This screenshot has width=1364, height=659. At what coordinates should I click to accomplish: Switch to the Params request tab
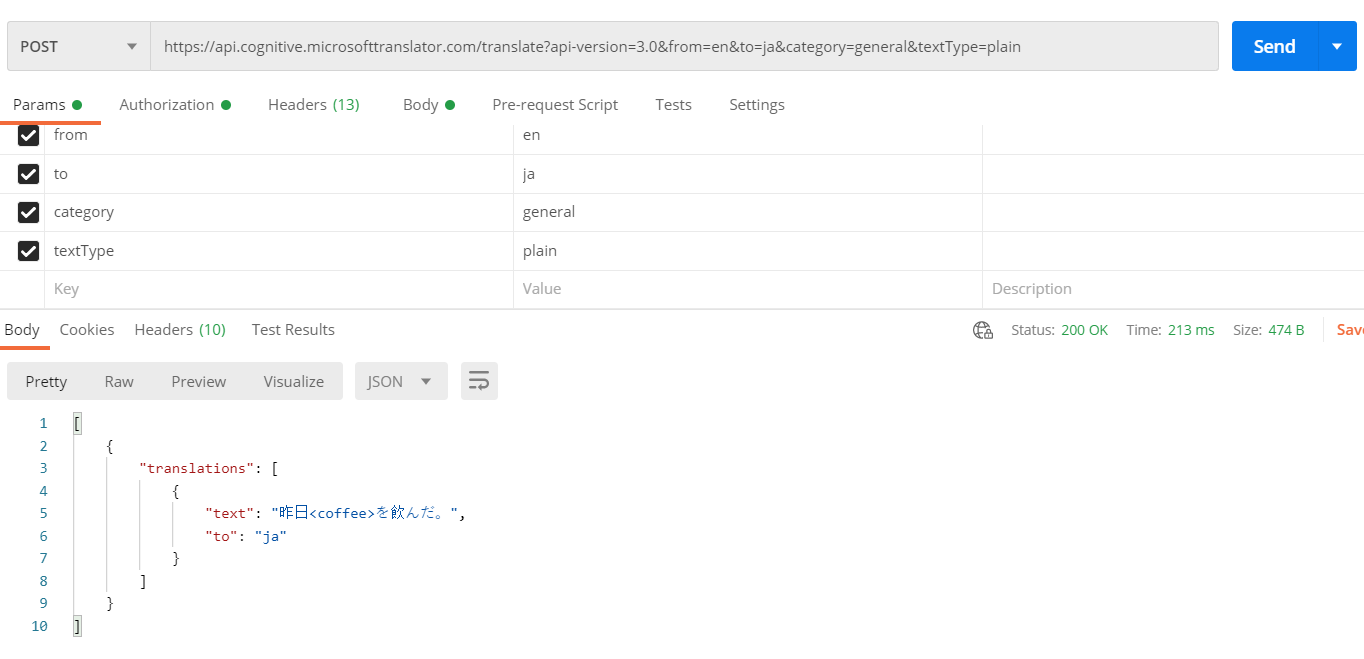click(47, 105)
